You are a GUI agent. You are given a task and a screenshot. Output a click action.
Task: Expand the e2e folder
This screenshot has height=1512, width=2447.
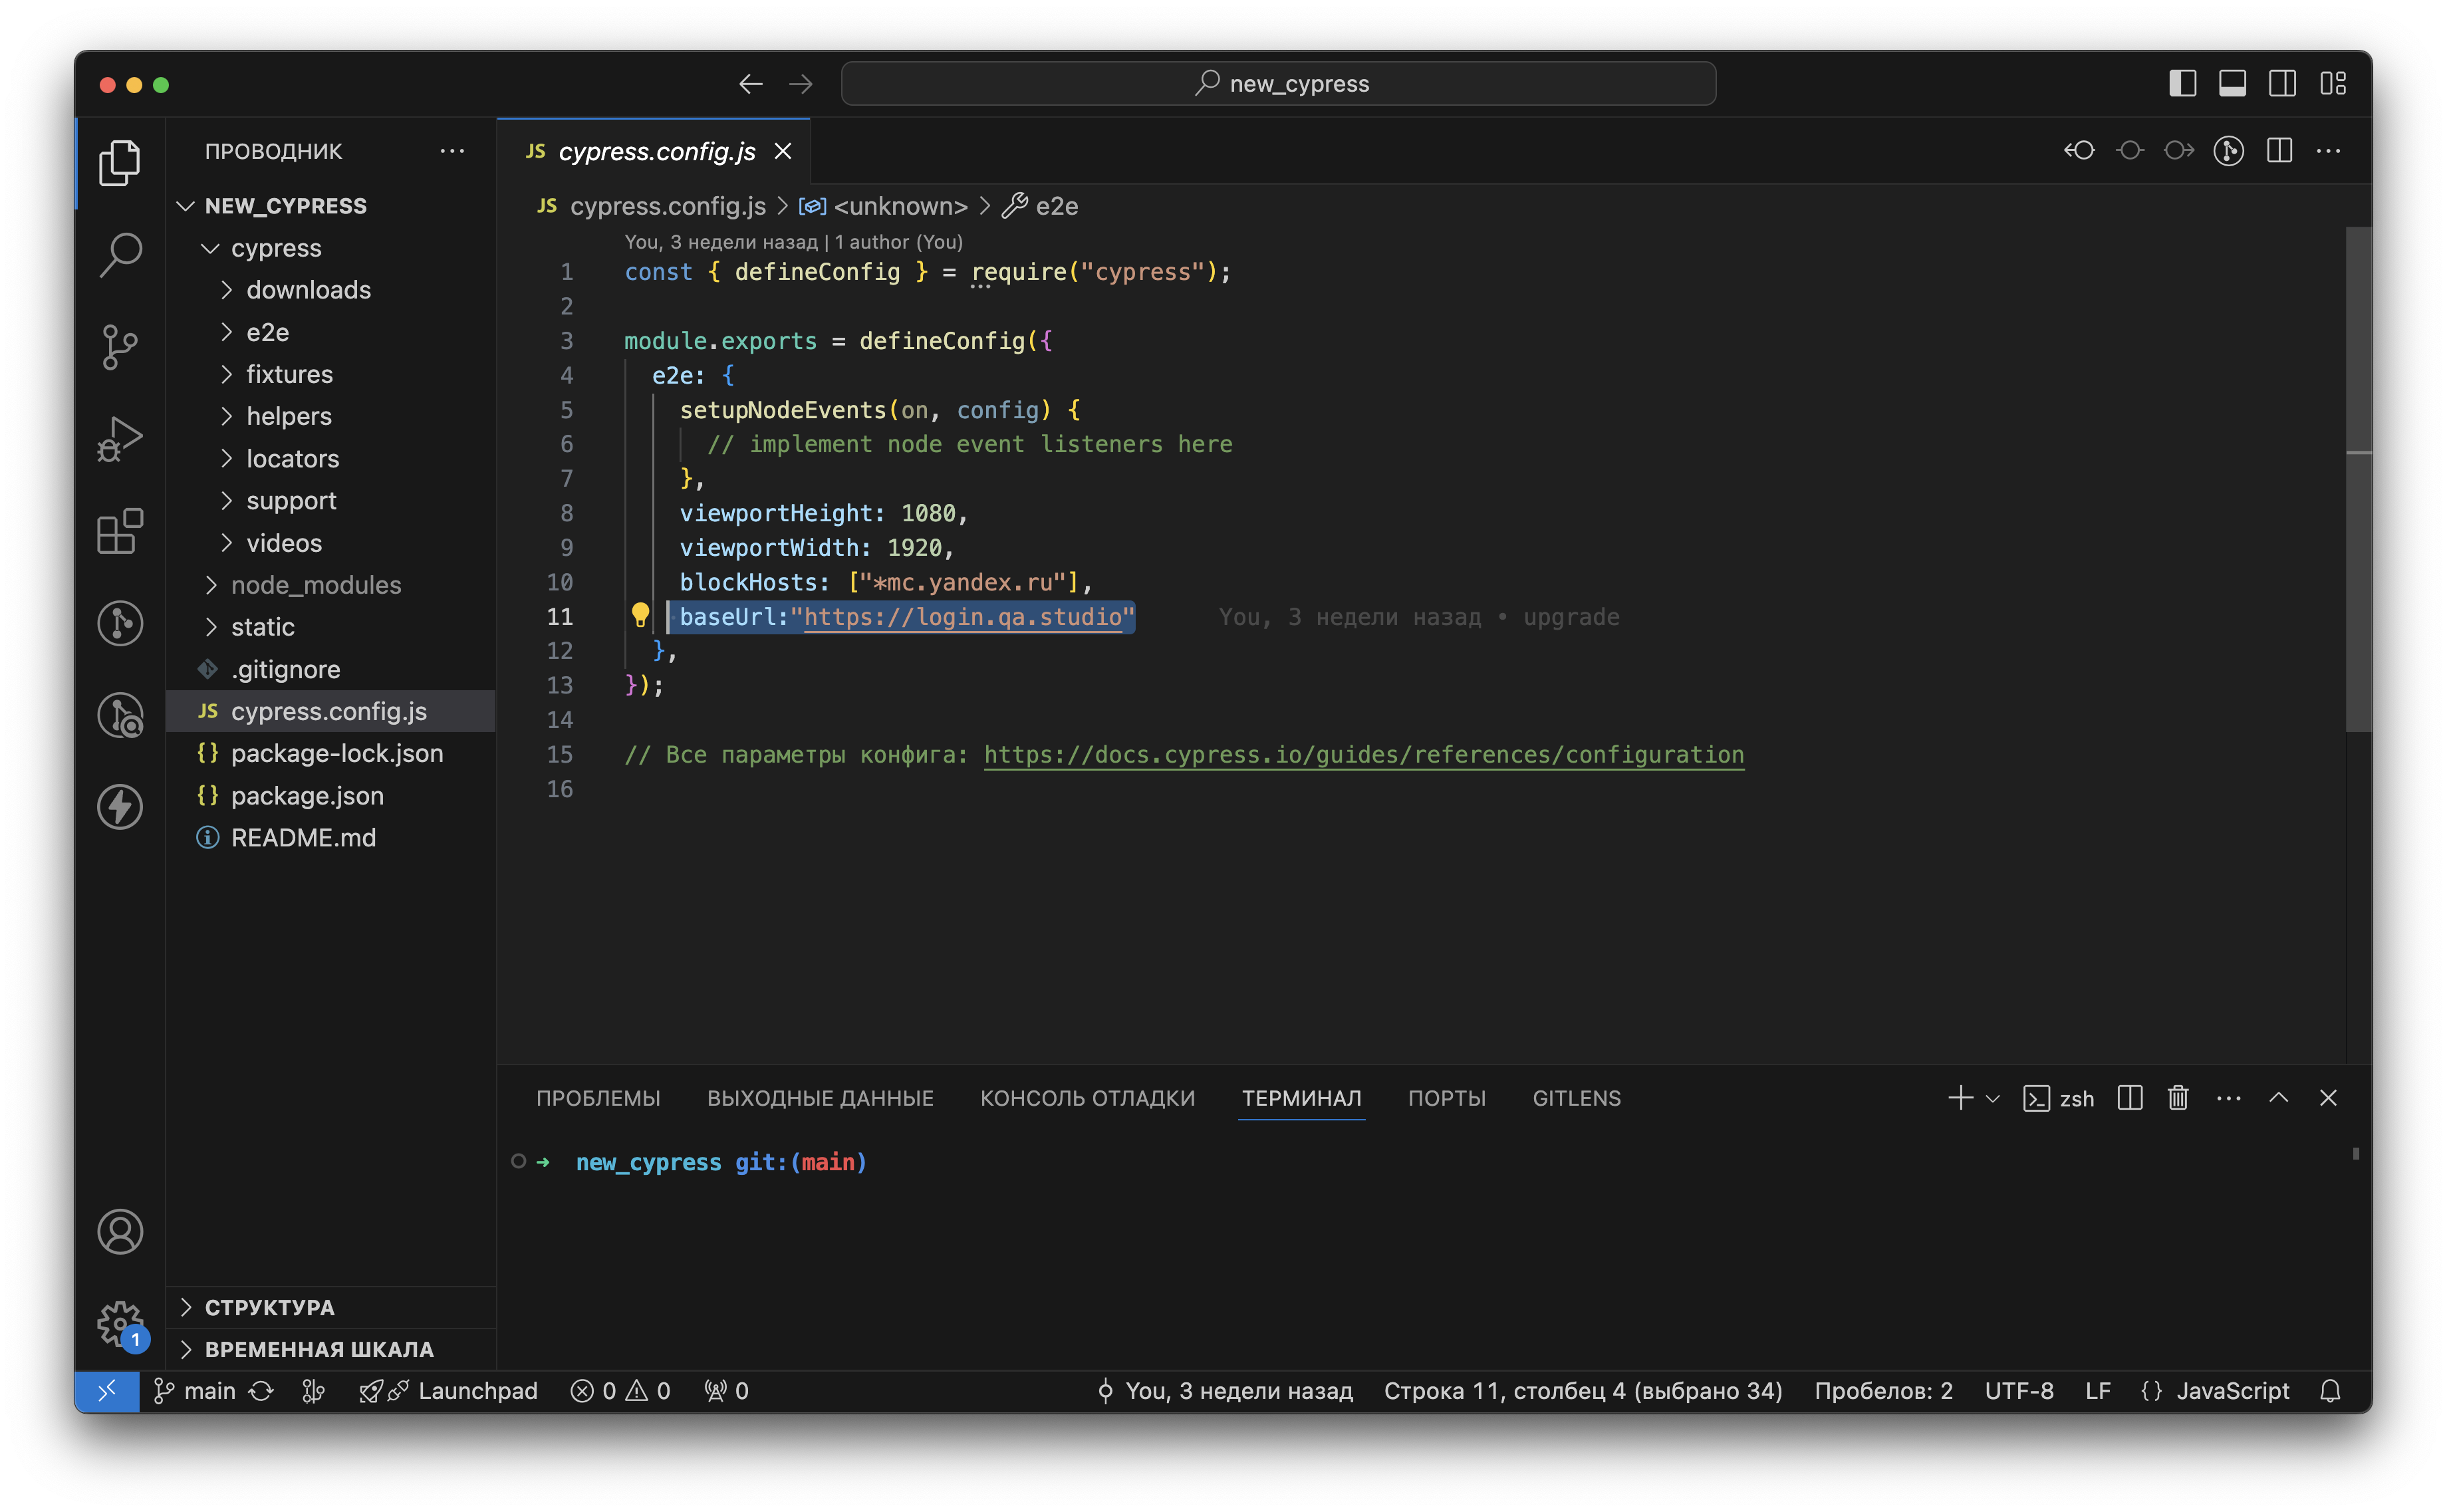tap(267, 332)
